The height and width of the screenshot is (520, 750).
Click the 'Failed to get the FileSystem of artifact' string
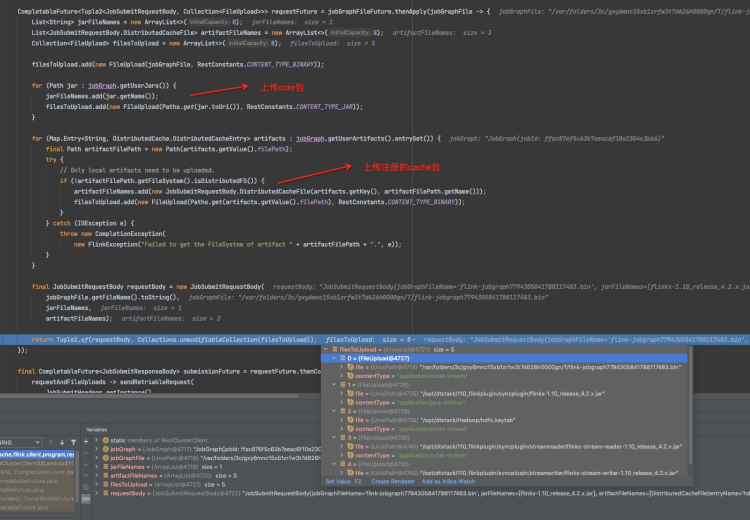point(217,244)
